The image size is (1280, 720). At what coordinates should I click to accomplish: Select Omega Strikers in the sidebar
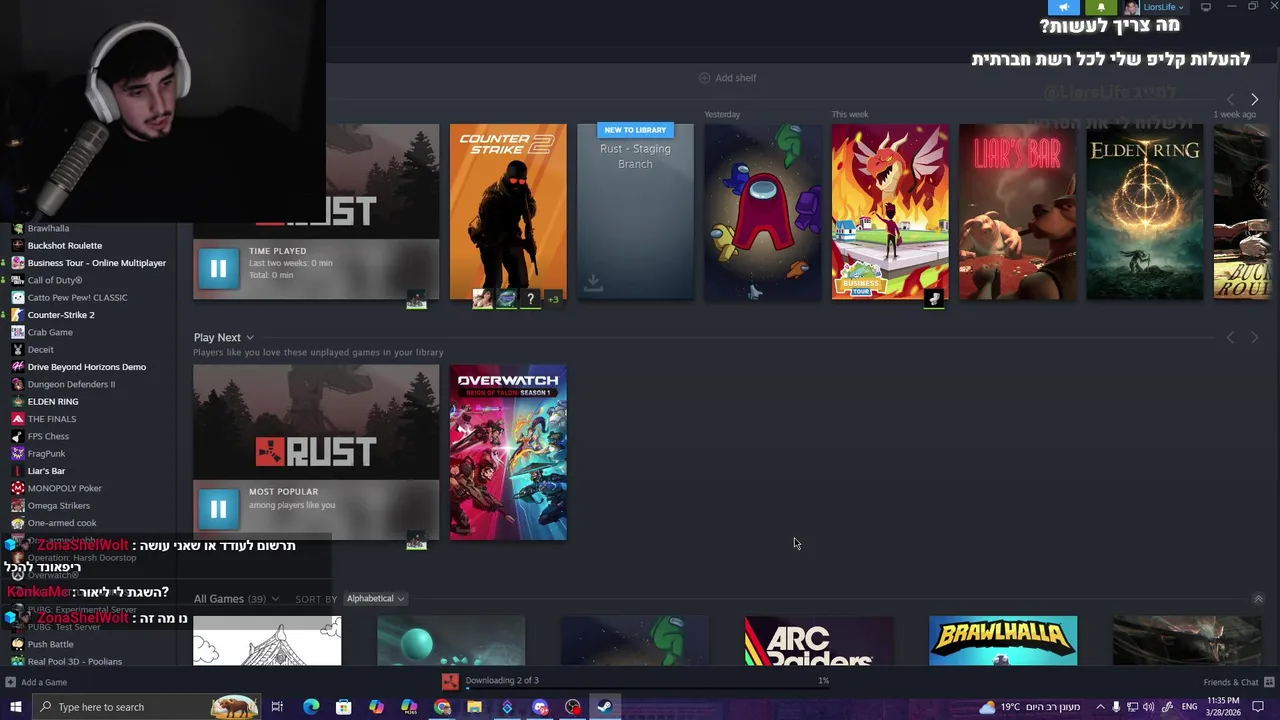pyautogui.click(x=59, y=505)
